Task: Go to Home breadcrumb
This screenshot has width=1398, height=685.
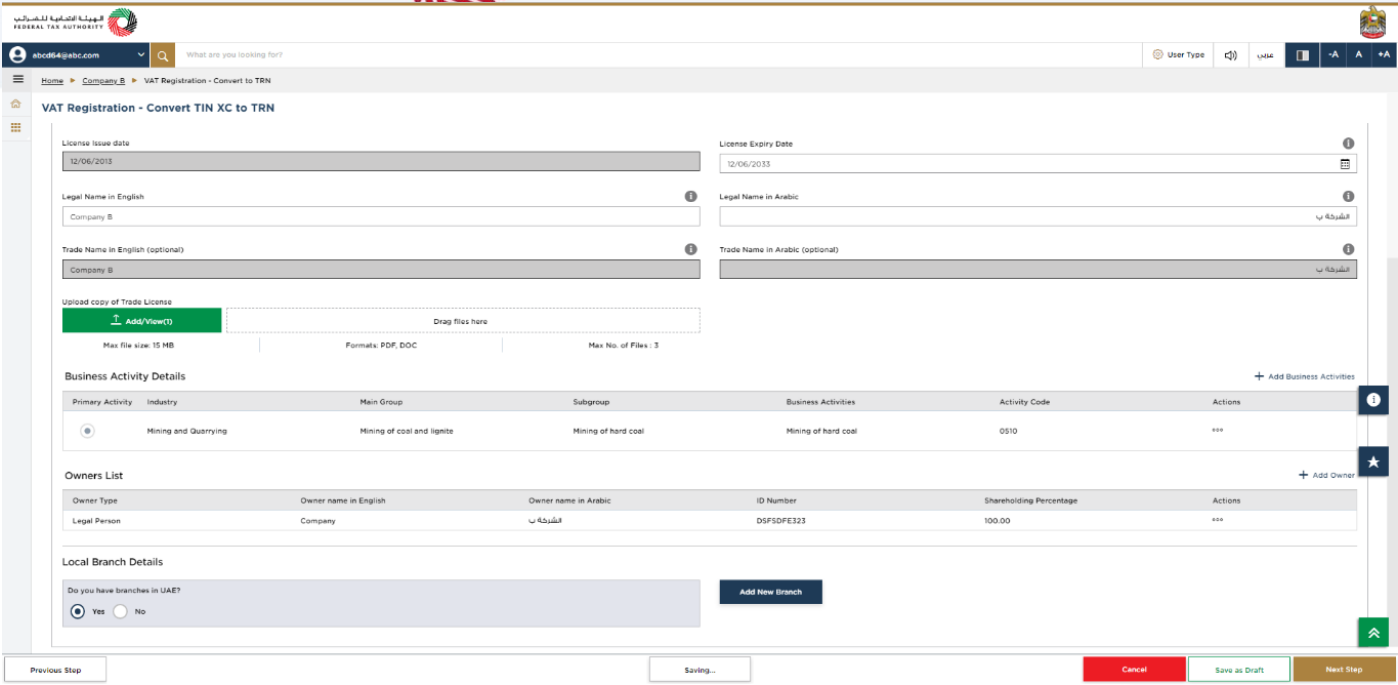Action: point(52,80)
